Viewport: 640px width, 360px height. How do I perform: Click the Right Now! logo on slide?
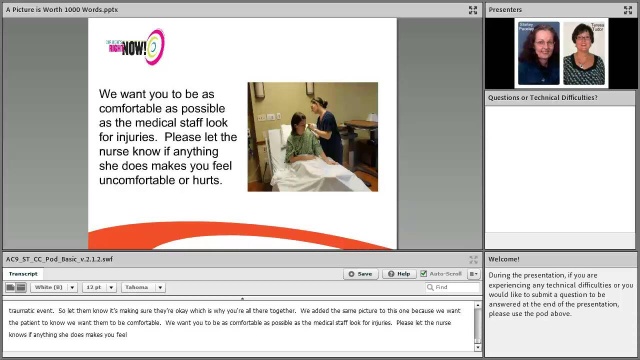pos(135,47)
